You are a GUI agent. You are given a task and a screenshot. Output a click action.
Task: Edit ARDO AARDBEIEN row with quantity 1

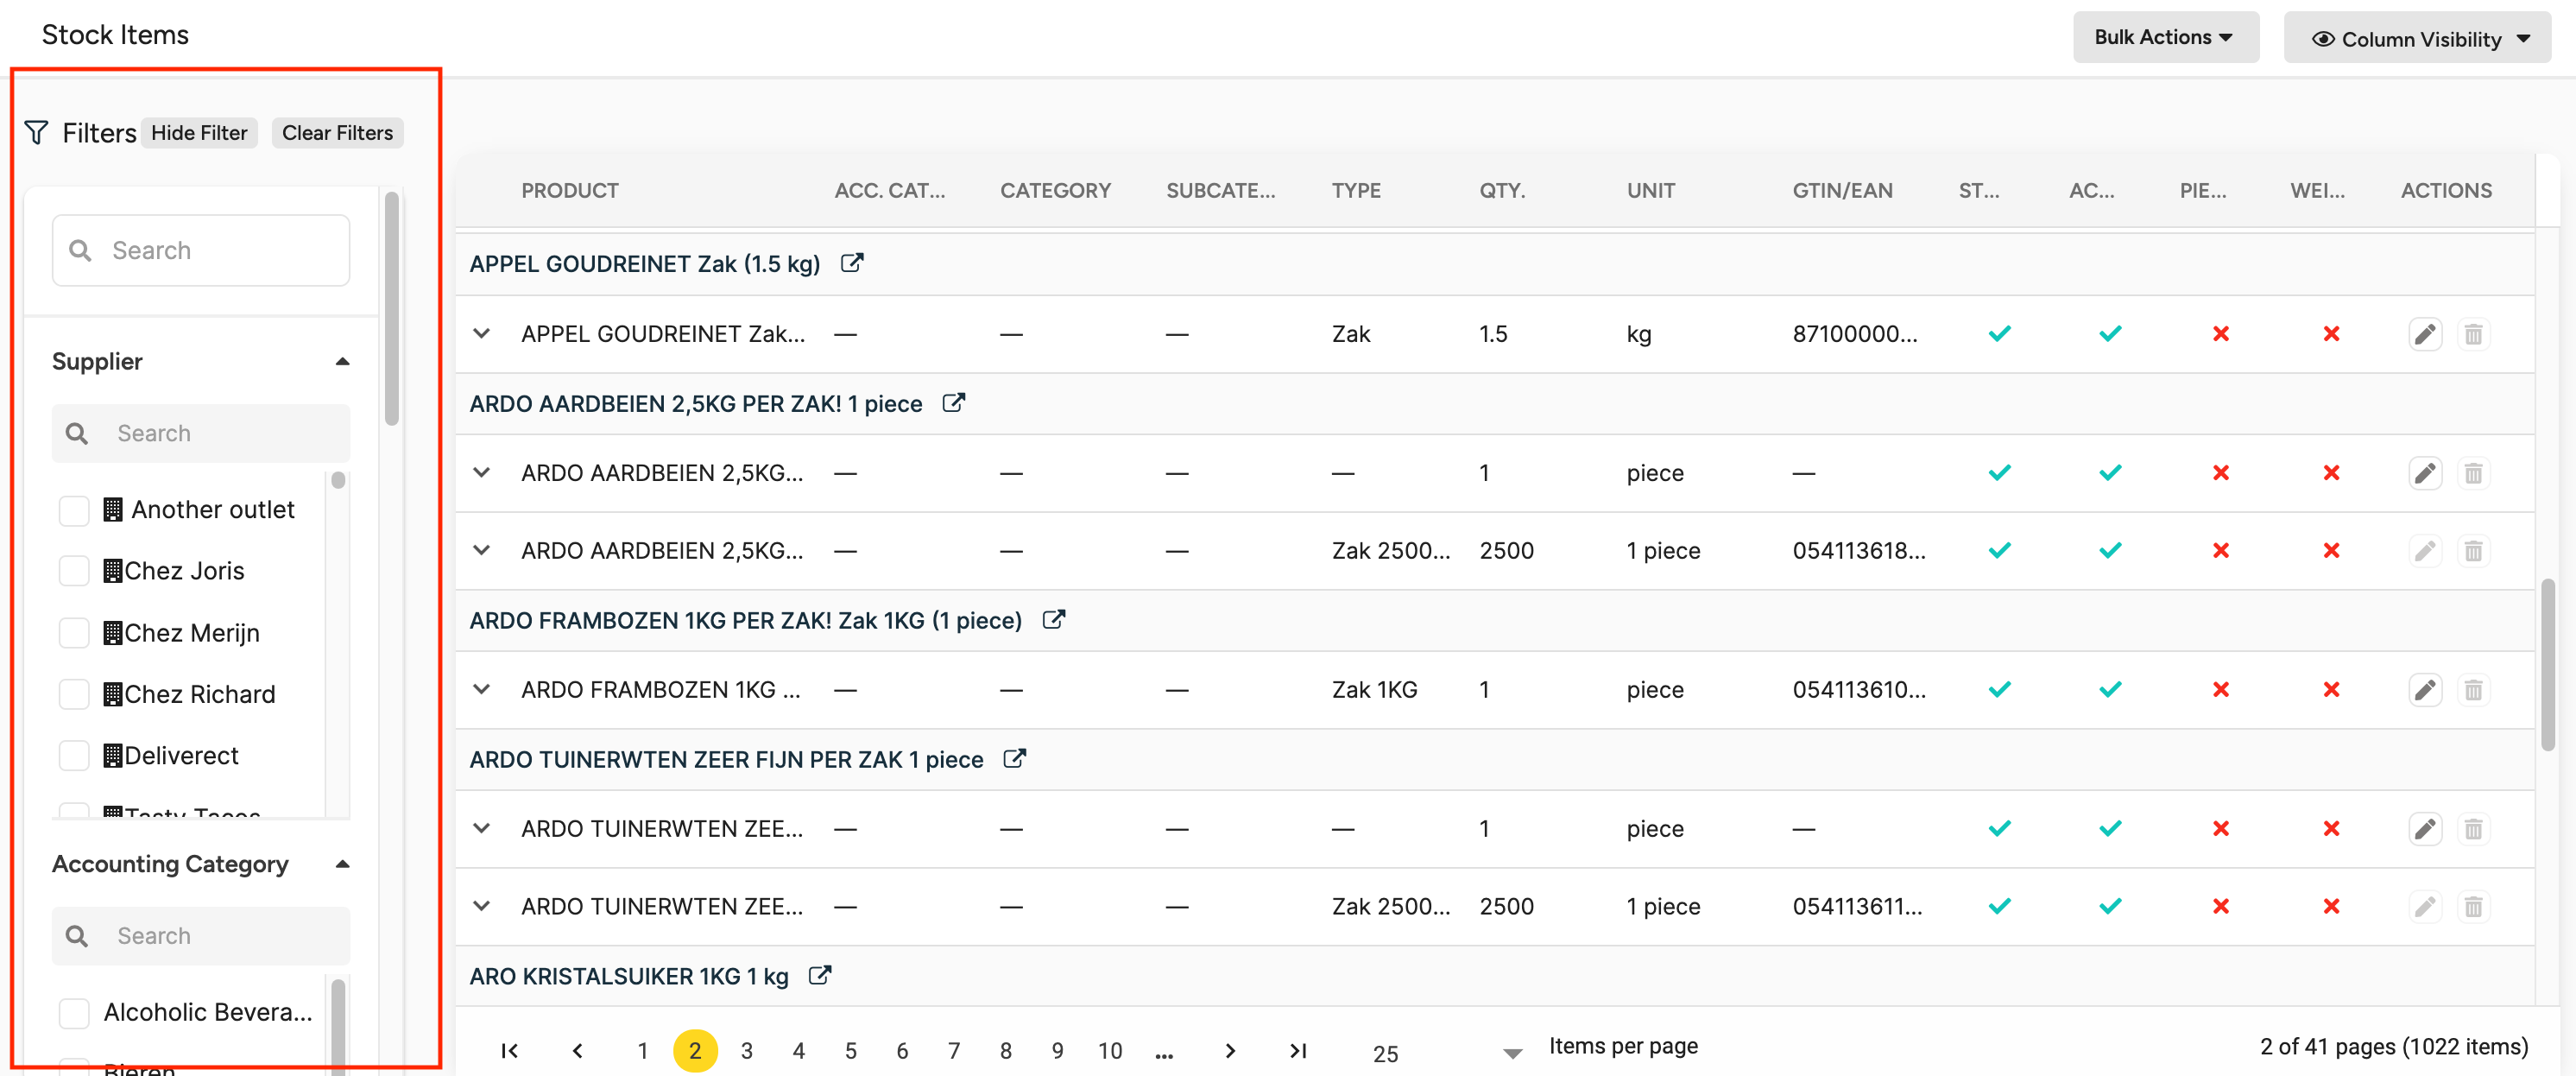coord(2425,473)
